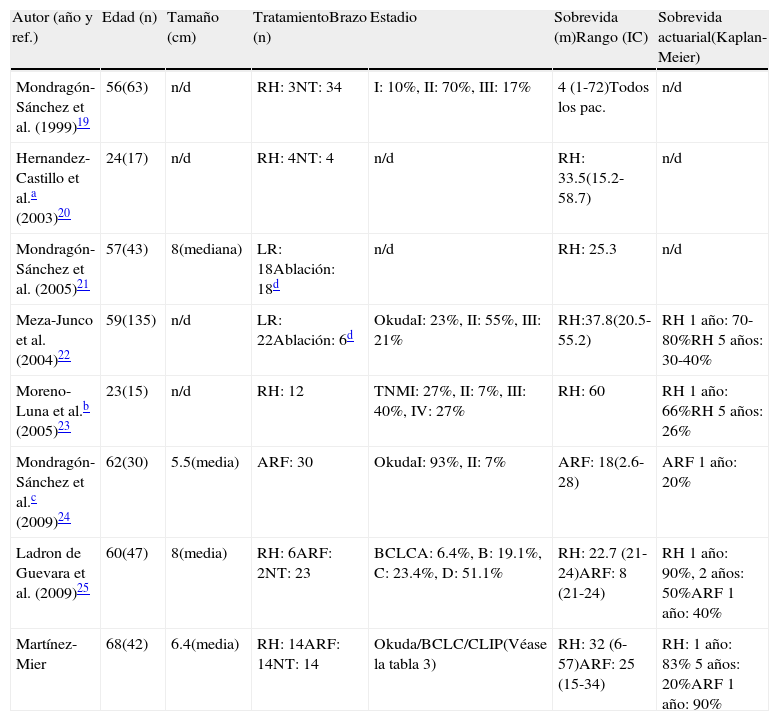Follow the superscript 20 reference link
This screenshot has height=721, width=779.
click(x=64, y=212)
